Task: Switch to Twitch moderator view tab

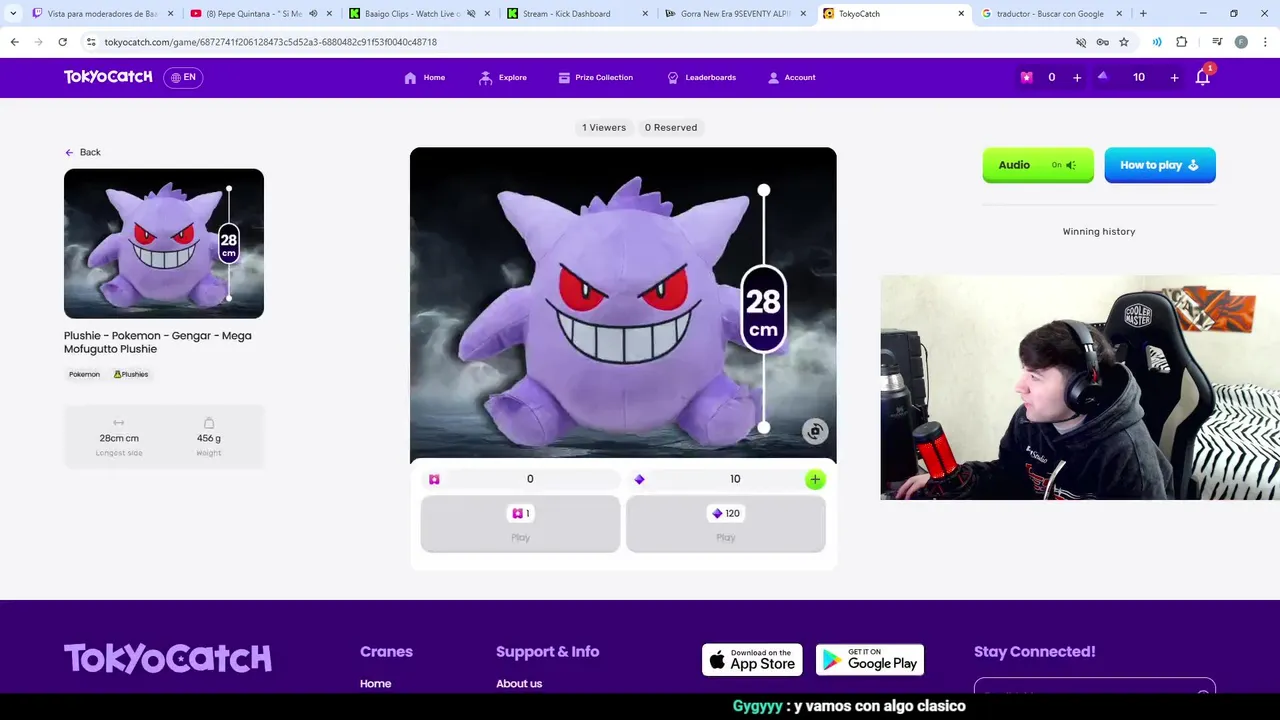Action: [x=102, y=14]
